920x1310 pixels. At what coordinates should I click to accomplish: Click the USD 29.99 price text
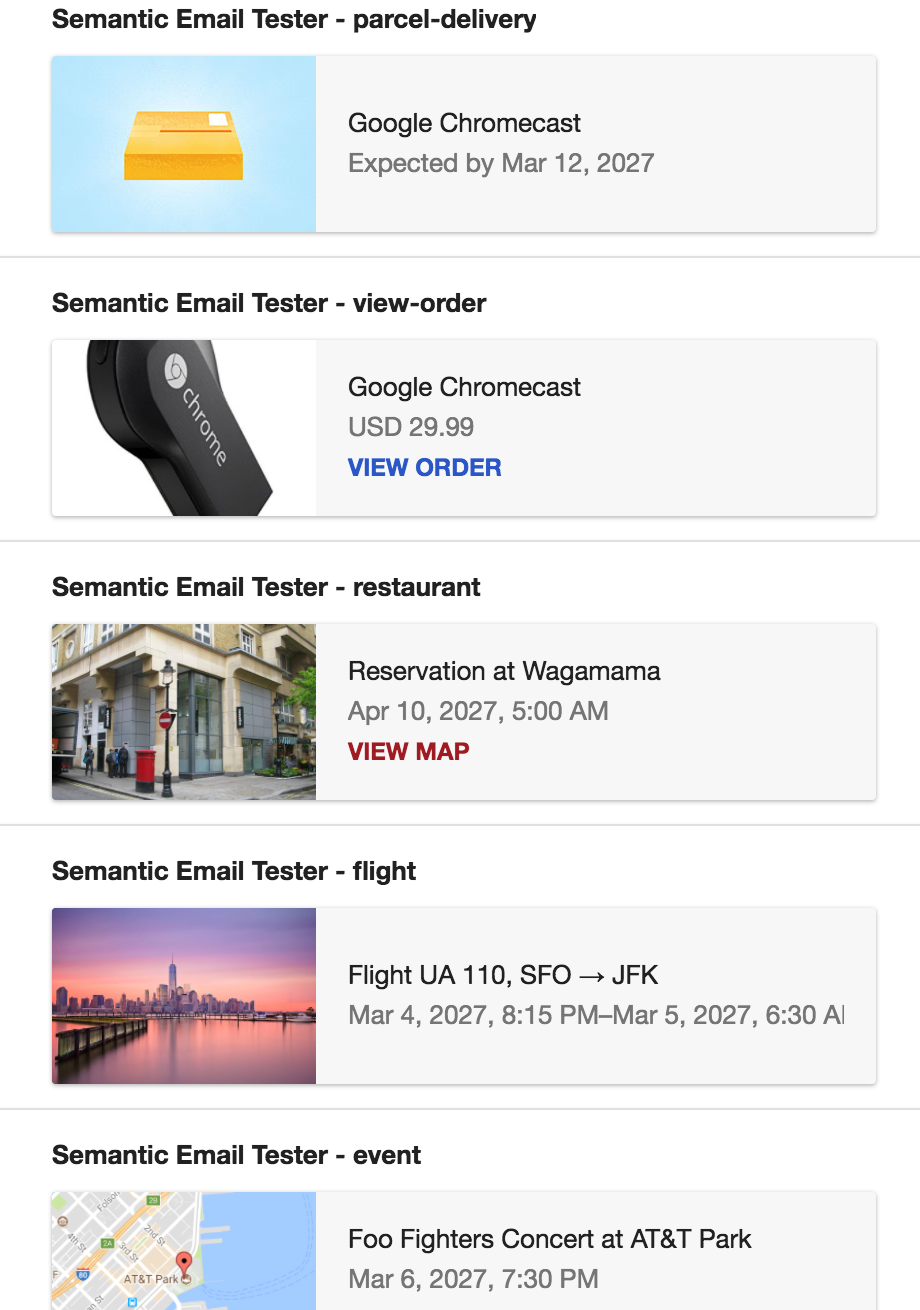(x=411, y=428)
